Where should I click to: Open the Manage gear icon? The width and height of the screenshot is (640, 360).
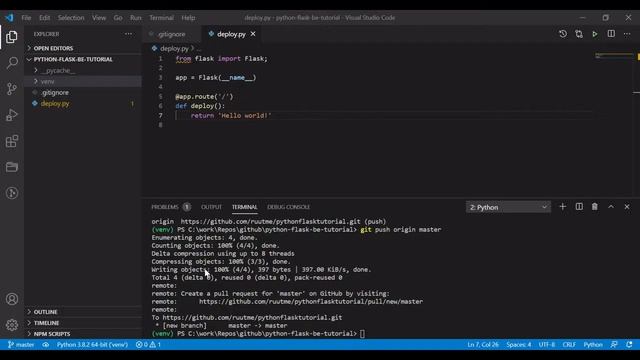[x=12, y=325]
